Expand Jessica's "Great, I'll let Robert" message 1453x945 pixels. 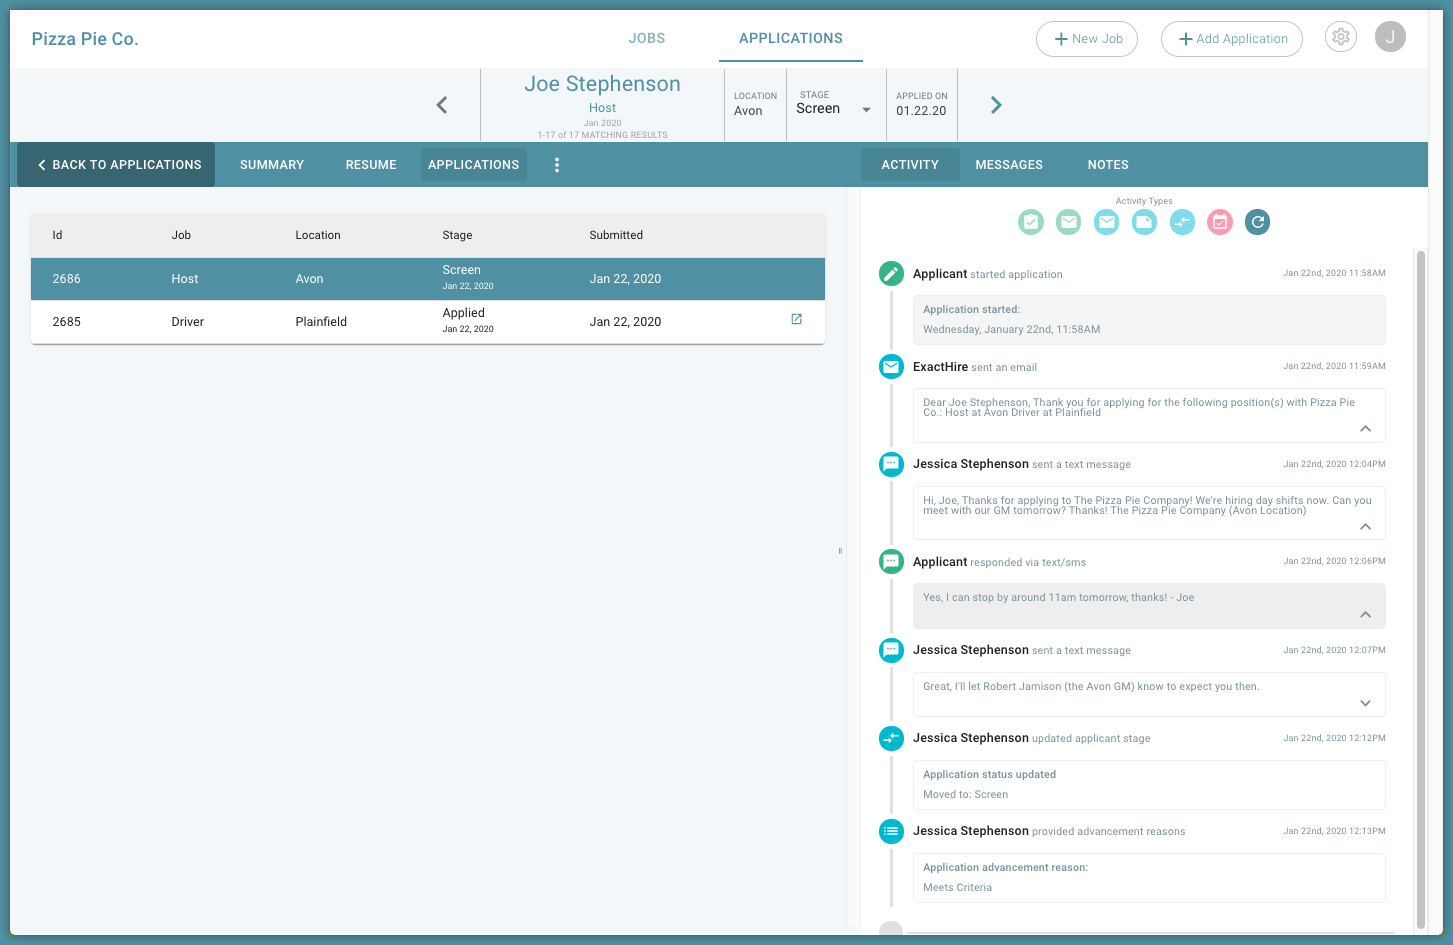point(1365,703)
